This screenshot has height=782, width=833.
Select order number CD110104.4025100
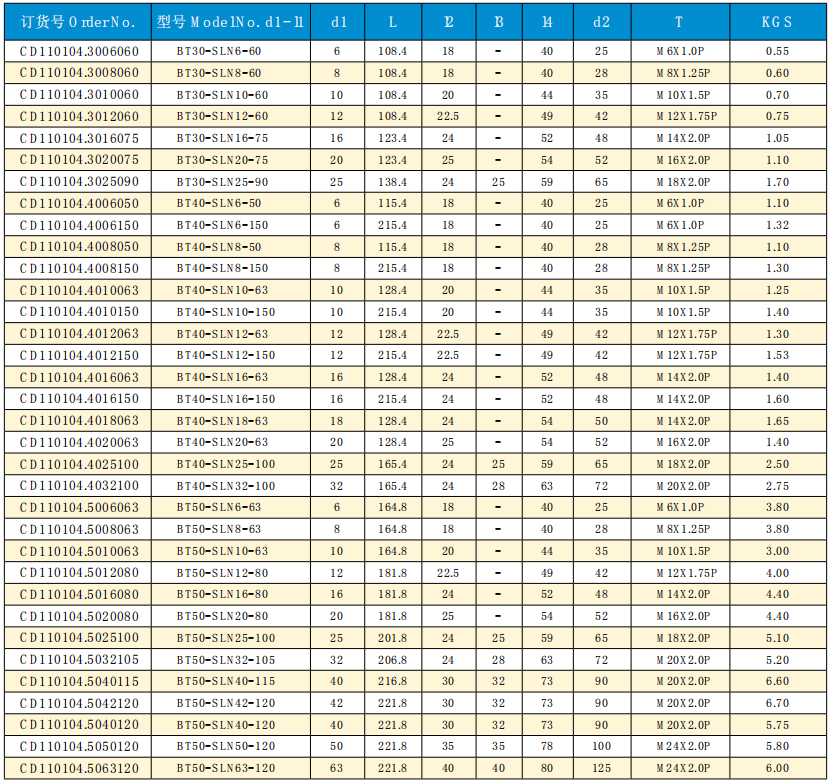(79, 464)
